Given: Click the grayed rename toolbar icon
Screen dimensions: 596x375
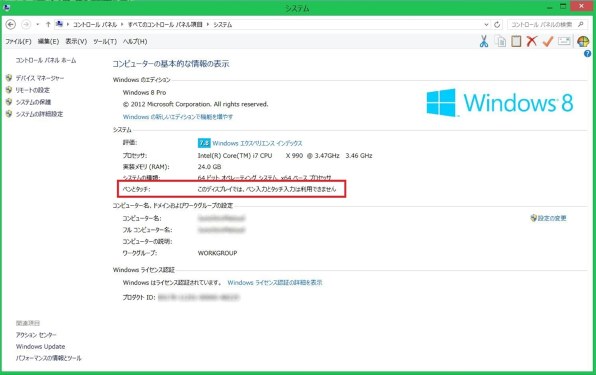Looking at the screenshot, I should point(564,41).
